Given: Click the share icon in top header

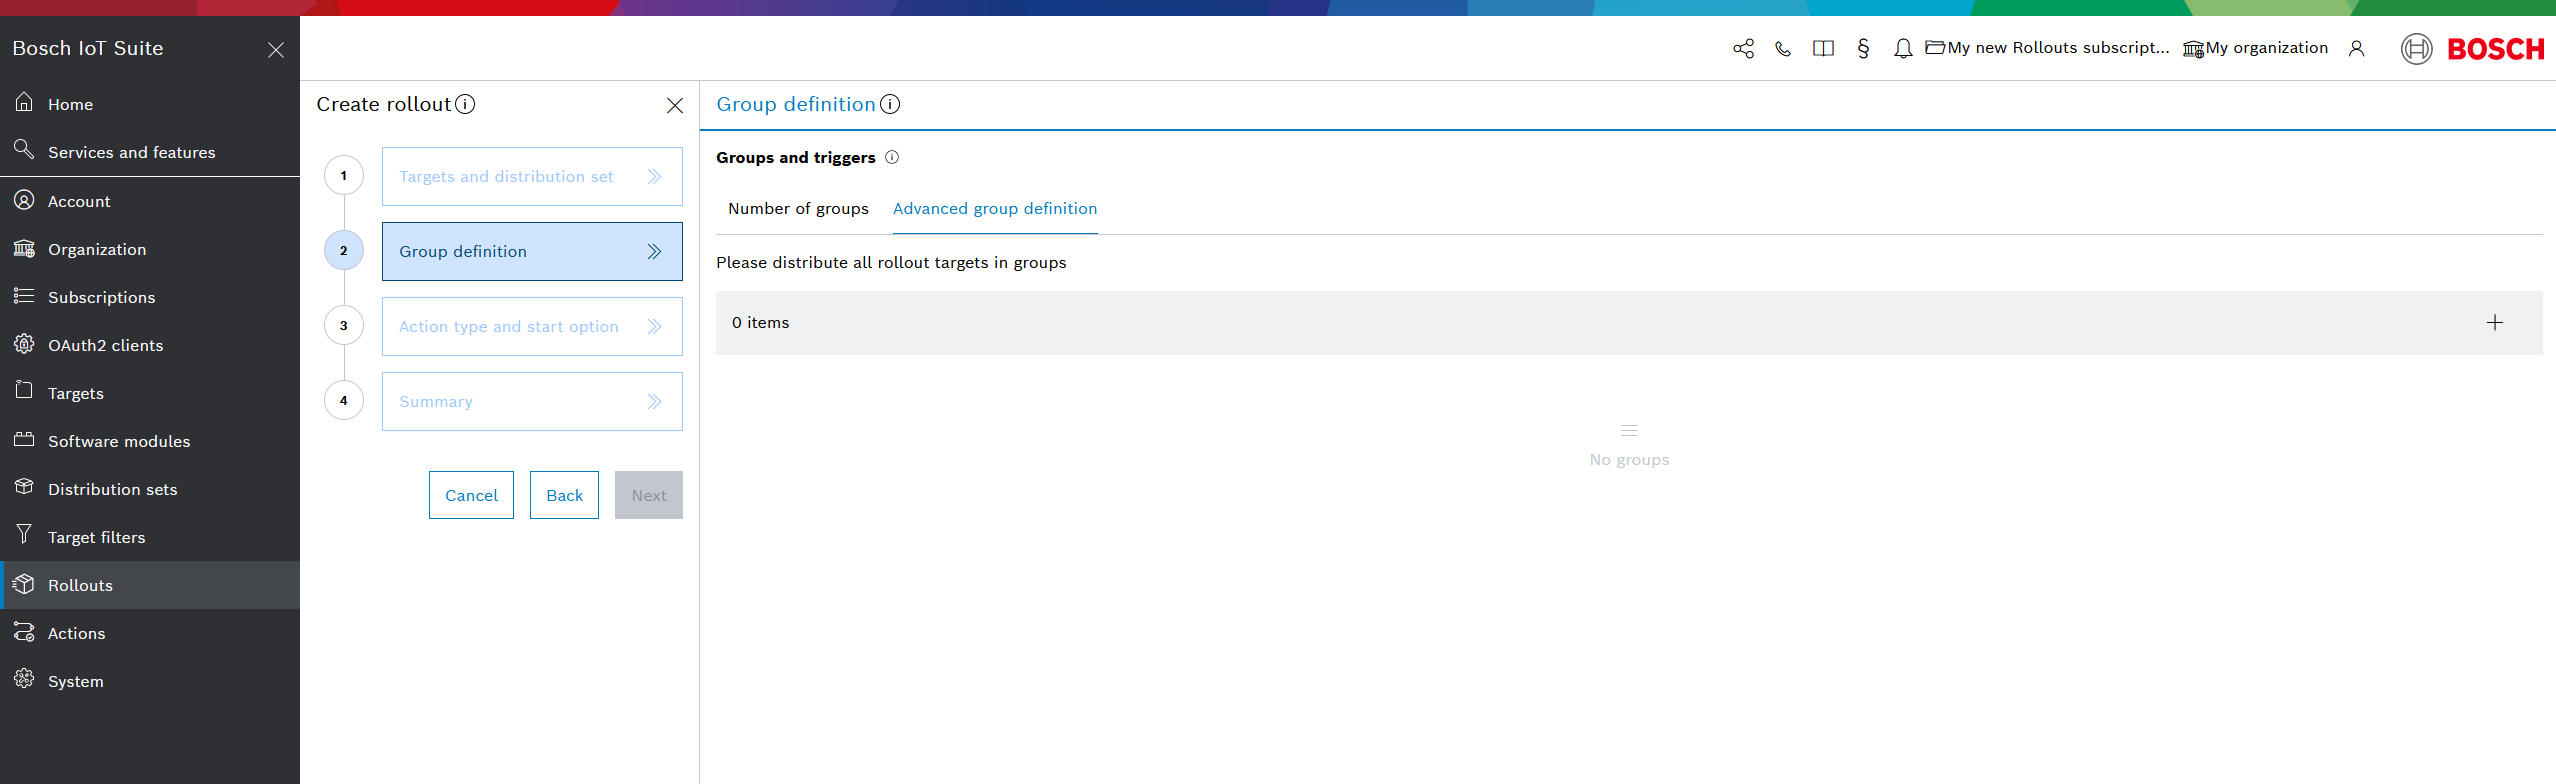Looking at the screenshot, I should 1743,49.
